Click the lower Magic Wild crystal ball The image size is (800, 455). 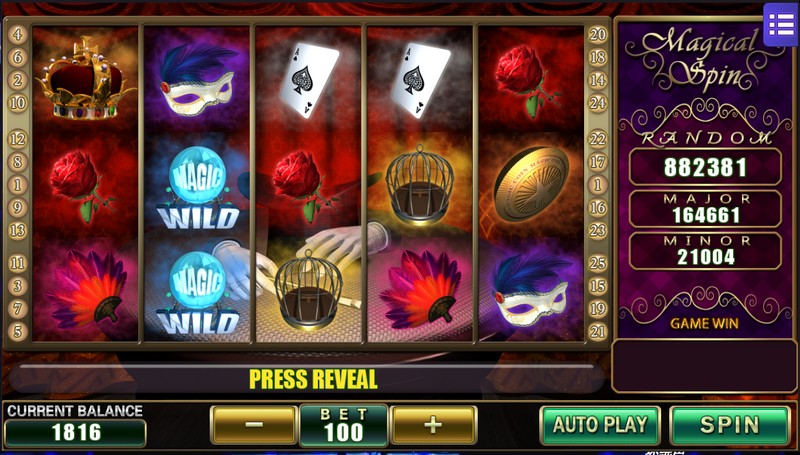197,293
